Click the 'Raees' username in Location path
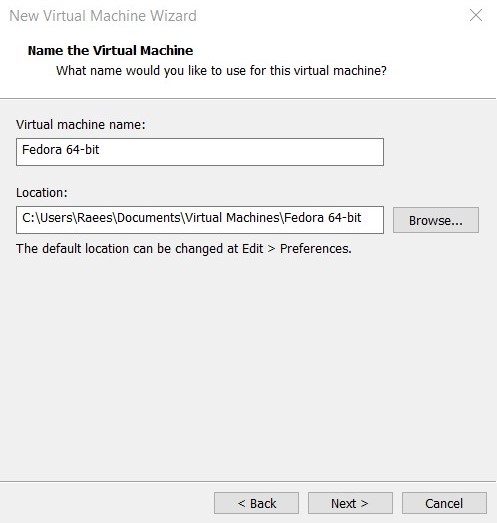 click(x=95, y=218)
